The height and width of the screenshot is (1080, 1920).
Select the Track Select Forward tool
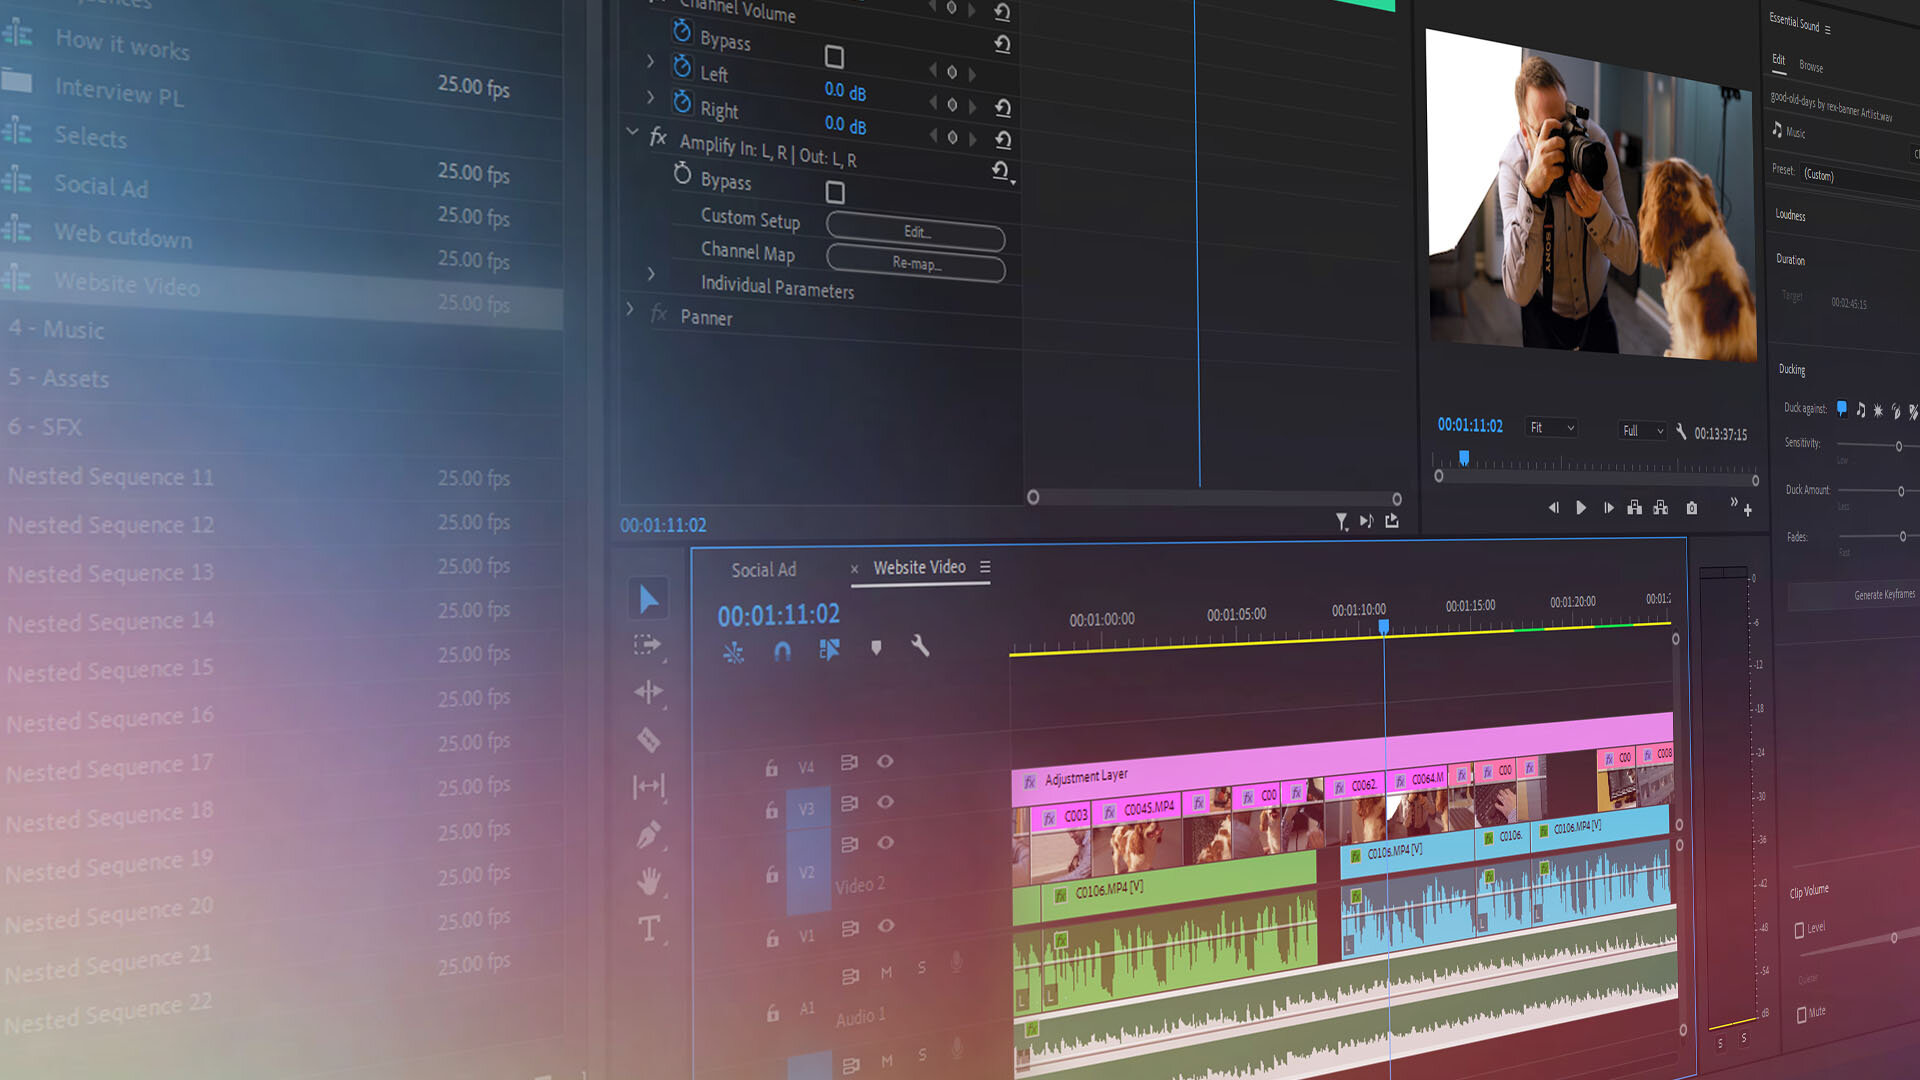pos(648,646)
